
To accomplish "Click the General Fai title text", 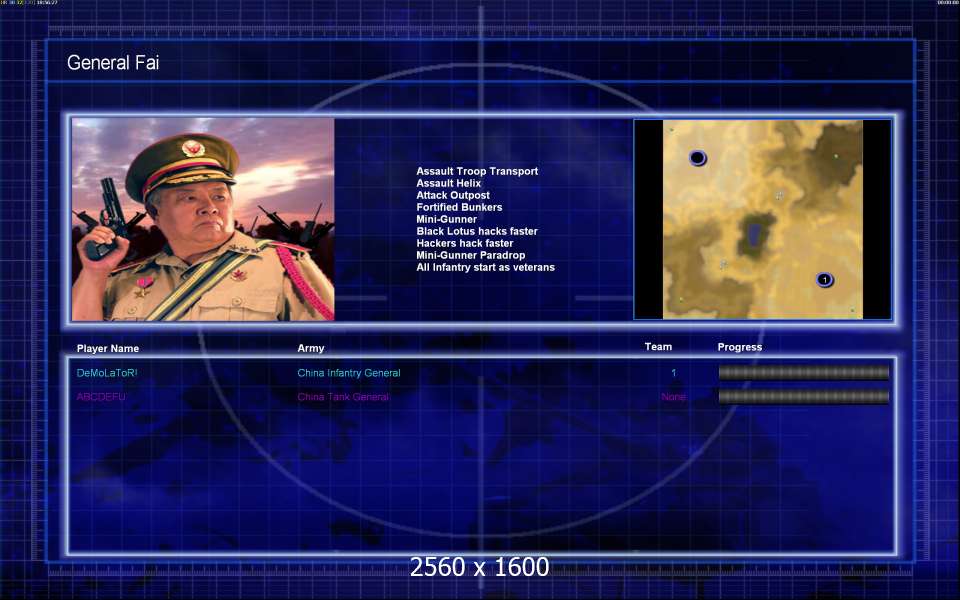I will (113, 62).
